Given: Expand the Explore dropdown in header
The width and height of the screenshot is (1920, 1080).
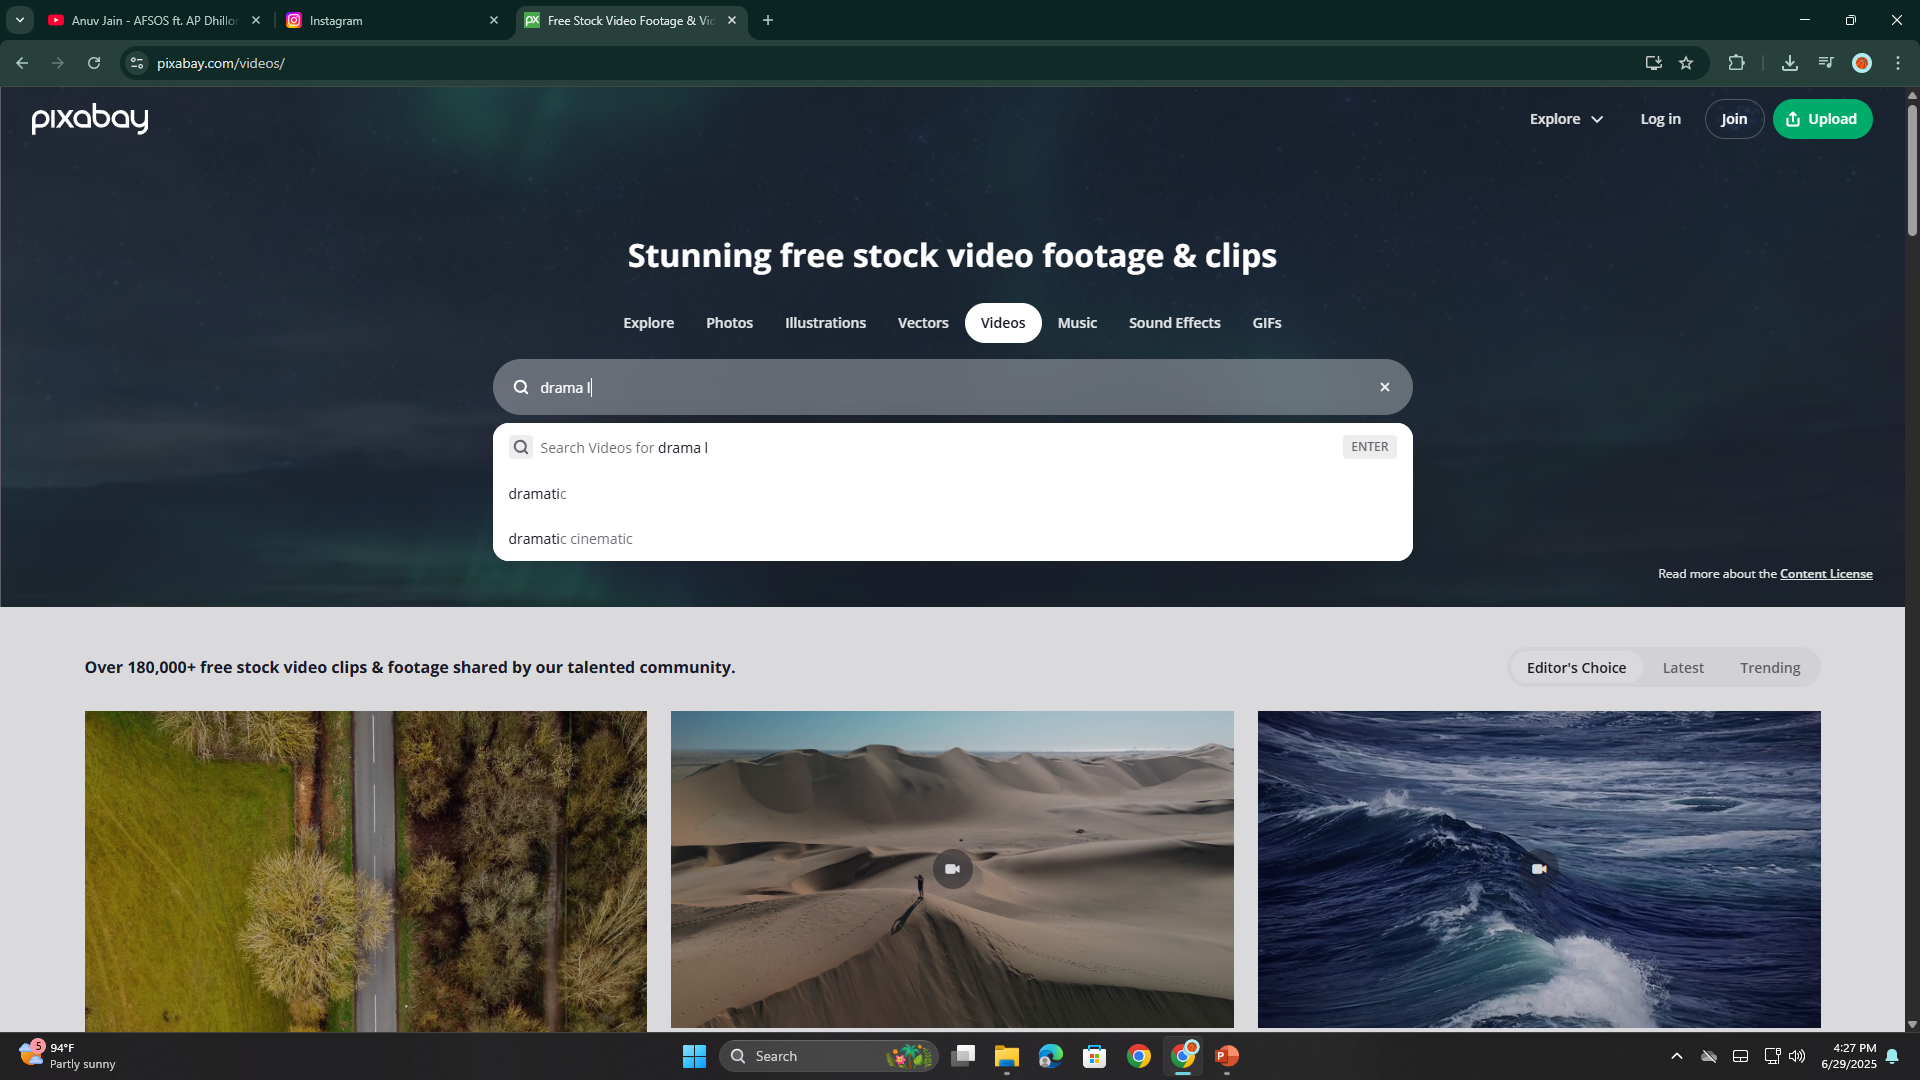Looking at the screenshot, I should coord(1567,119).
